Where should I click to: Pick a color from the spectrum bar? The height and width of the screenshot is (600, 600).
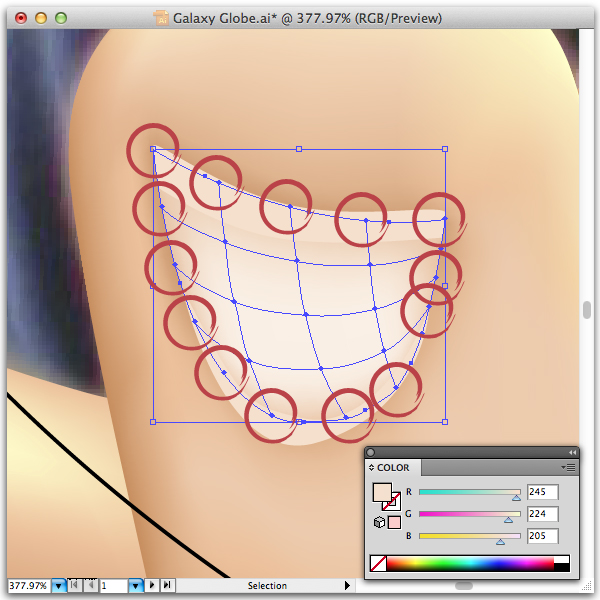tap(470, 563)
